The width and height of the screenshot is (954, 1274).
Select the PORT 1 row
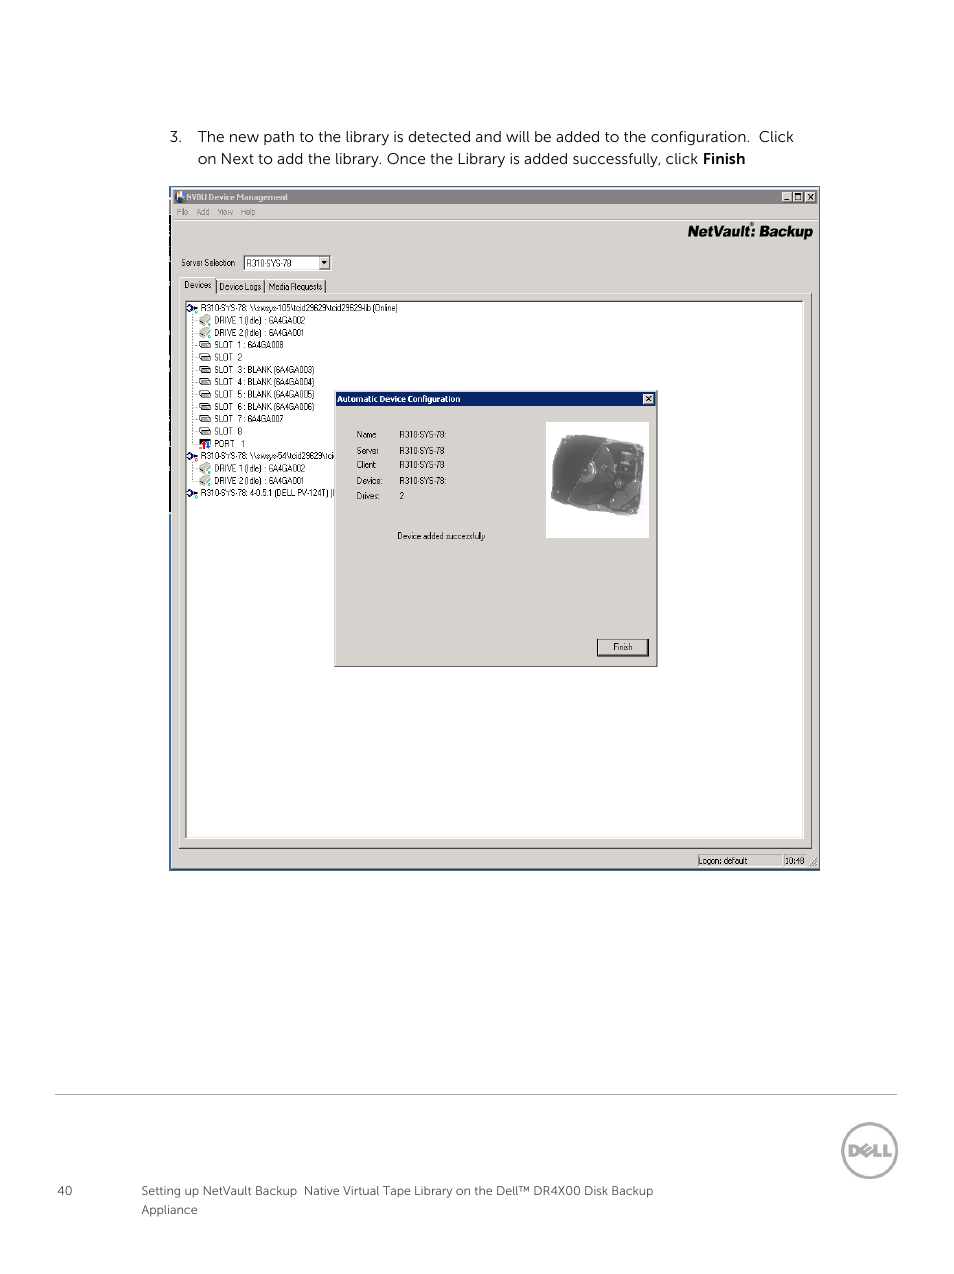tap(229, 444)
